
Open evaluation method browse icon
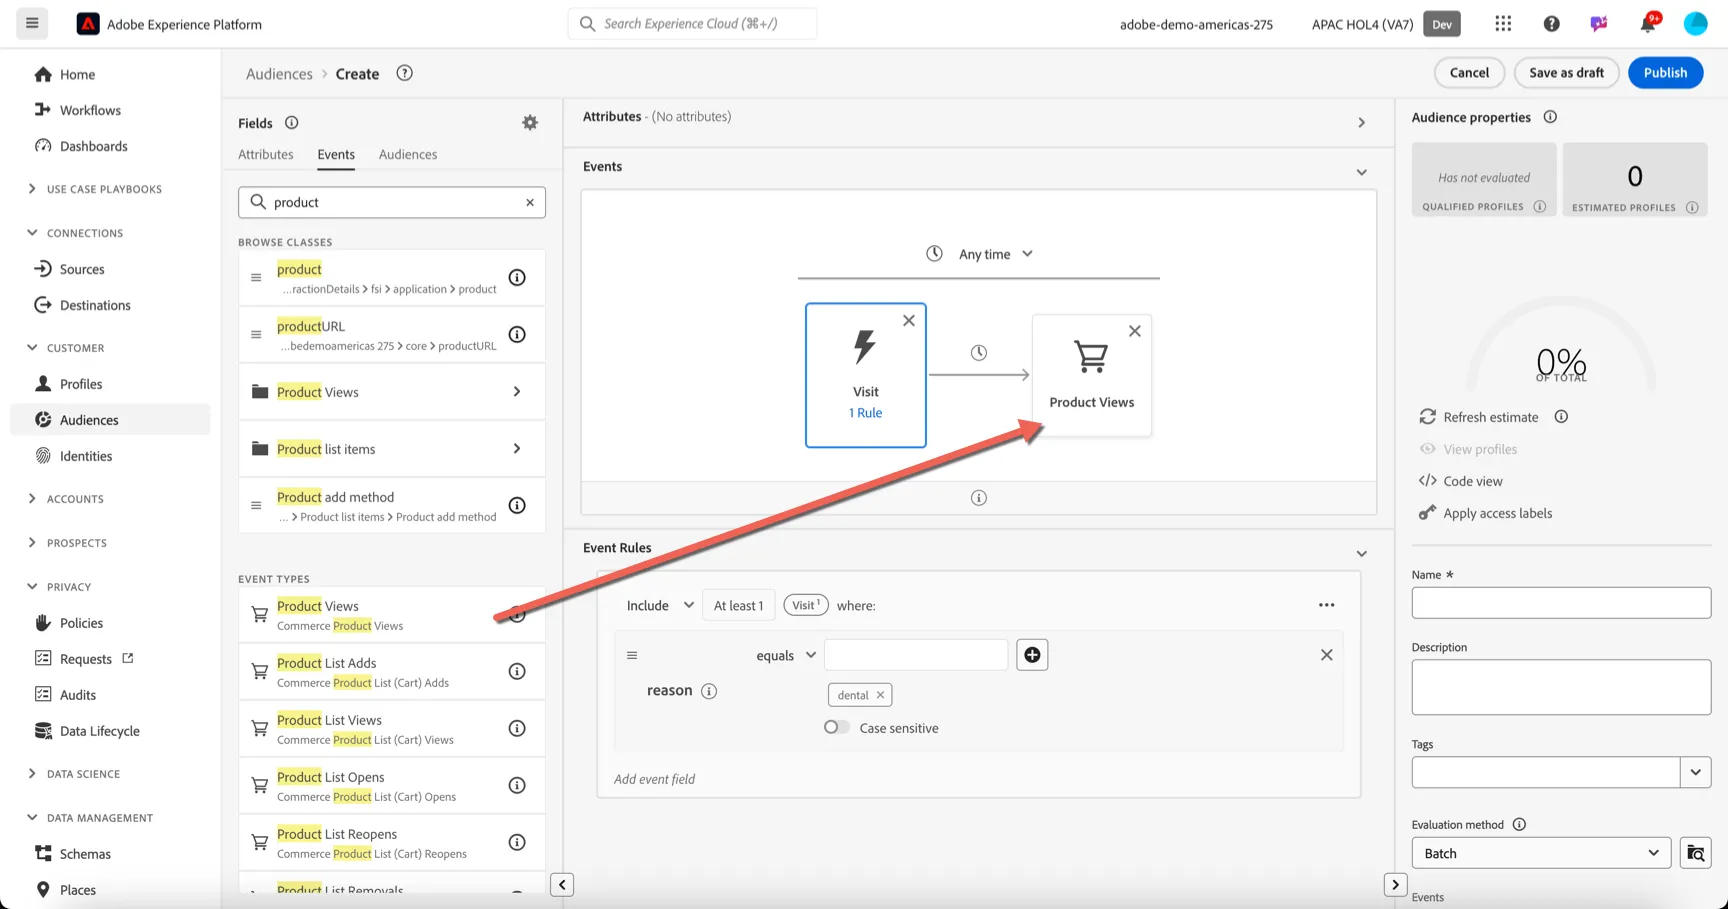(1696, 853)
